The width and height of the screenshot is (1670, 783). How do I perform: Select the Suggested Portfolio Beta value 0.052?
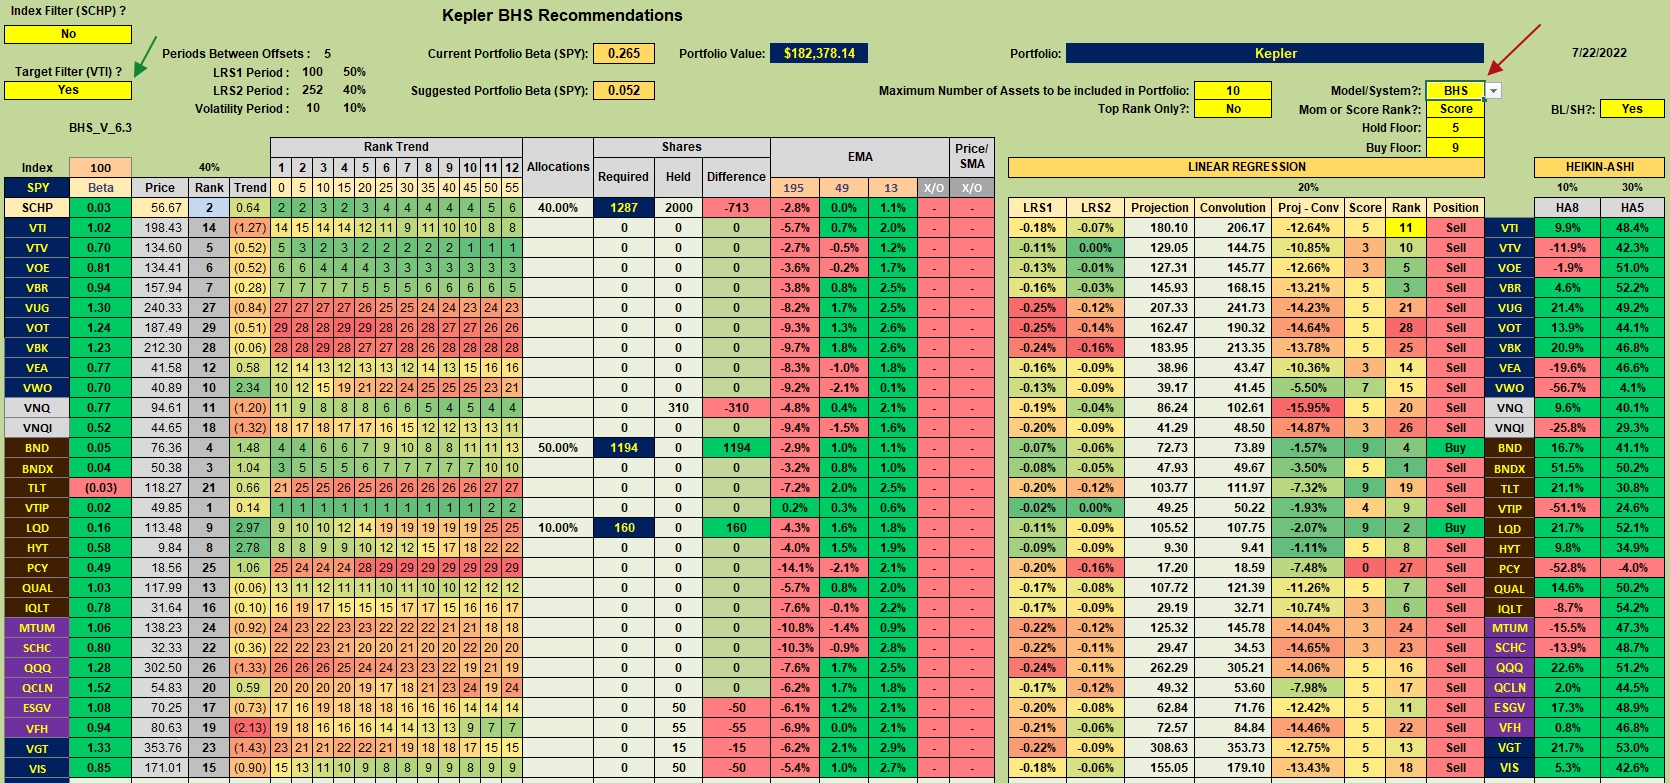click(x=624, y=91)
